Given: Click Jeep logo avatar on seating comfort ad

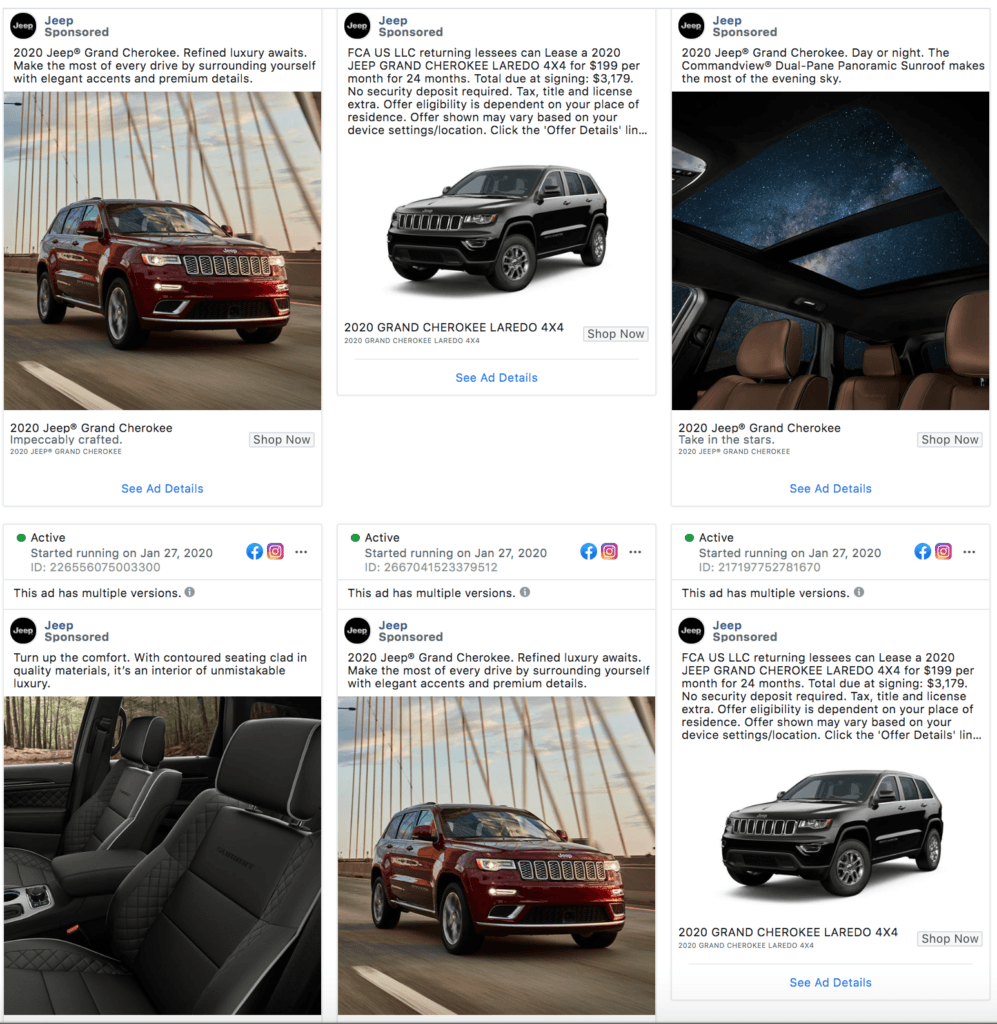Looking at the screenshot, I should tap(24, 630).
